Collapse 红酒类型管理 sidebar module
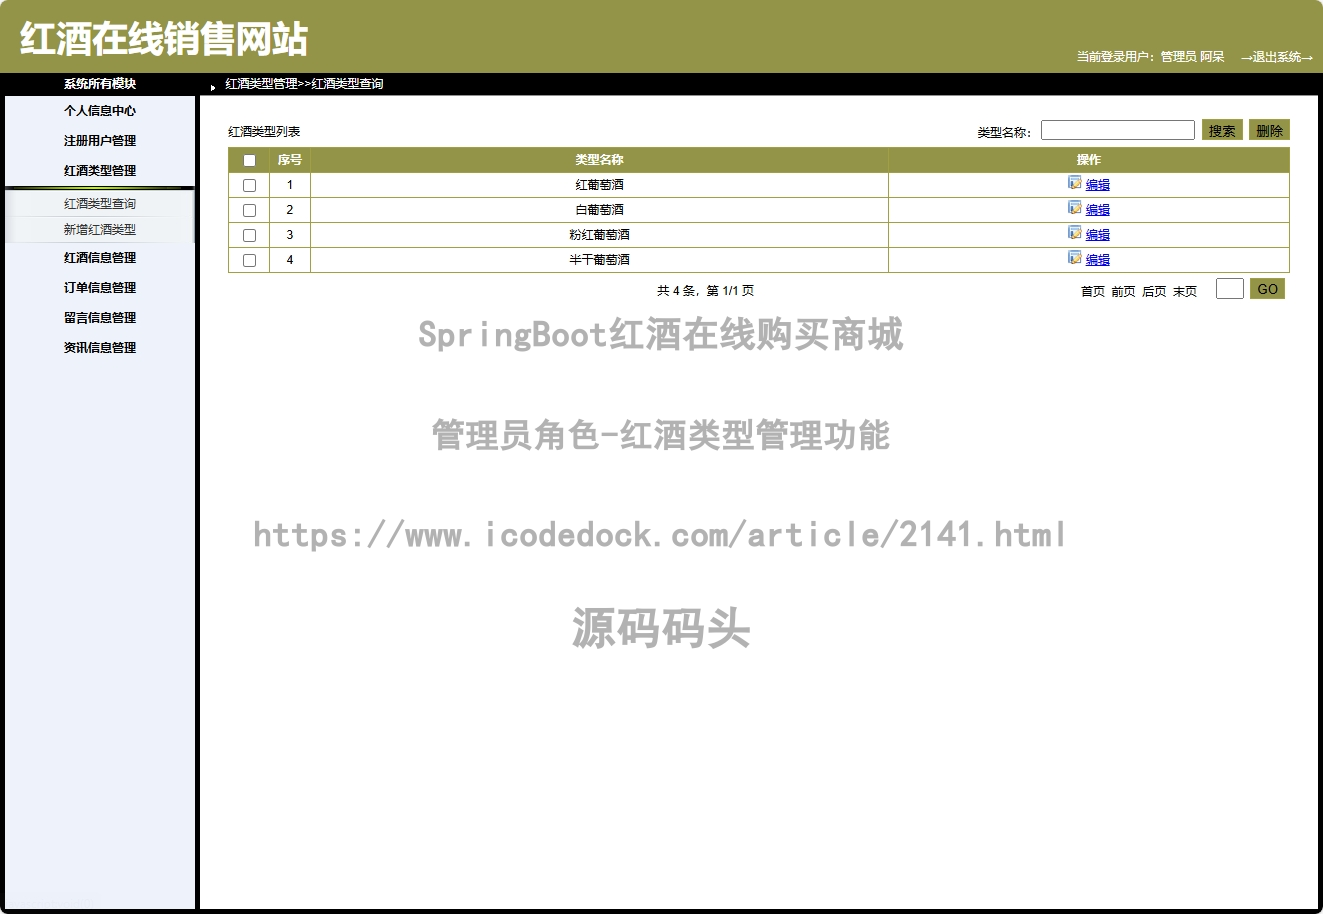Image resolution: width=1323 pixels, height=914 pixels. 100,171
